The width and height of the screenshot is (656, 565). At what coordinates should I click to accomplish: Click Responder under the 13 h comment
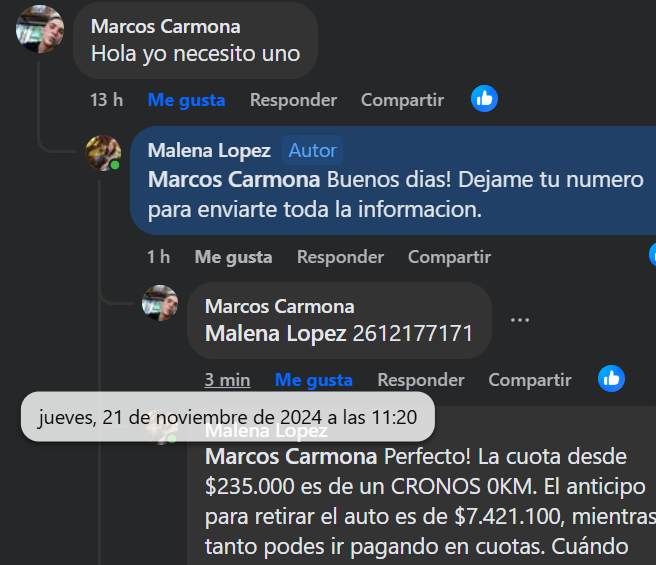click(293, 100)
